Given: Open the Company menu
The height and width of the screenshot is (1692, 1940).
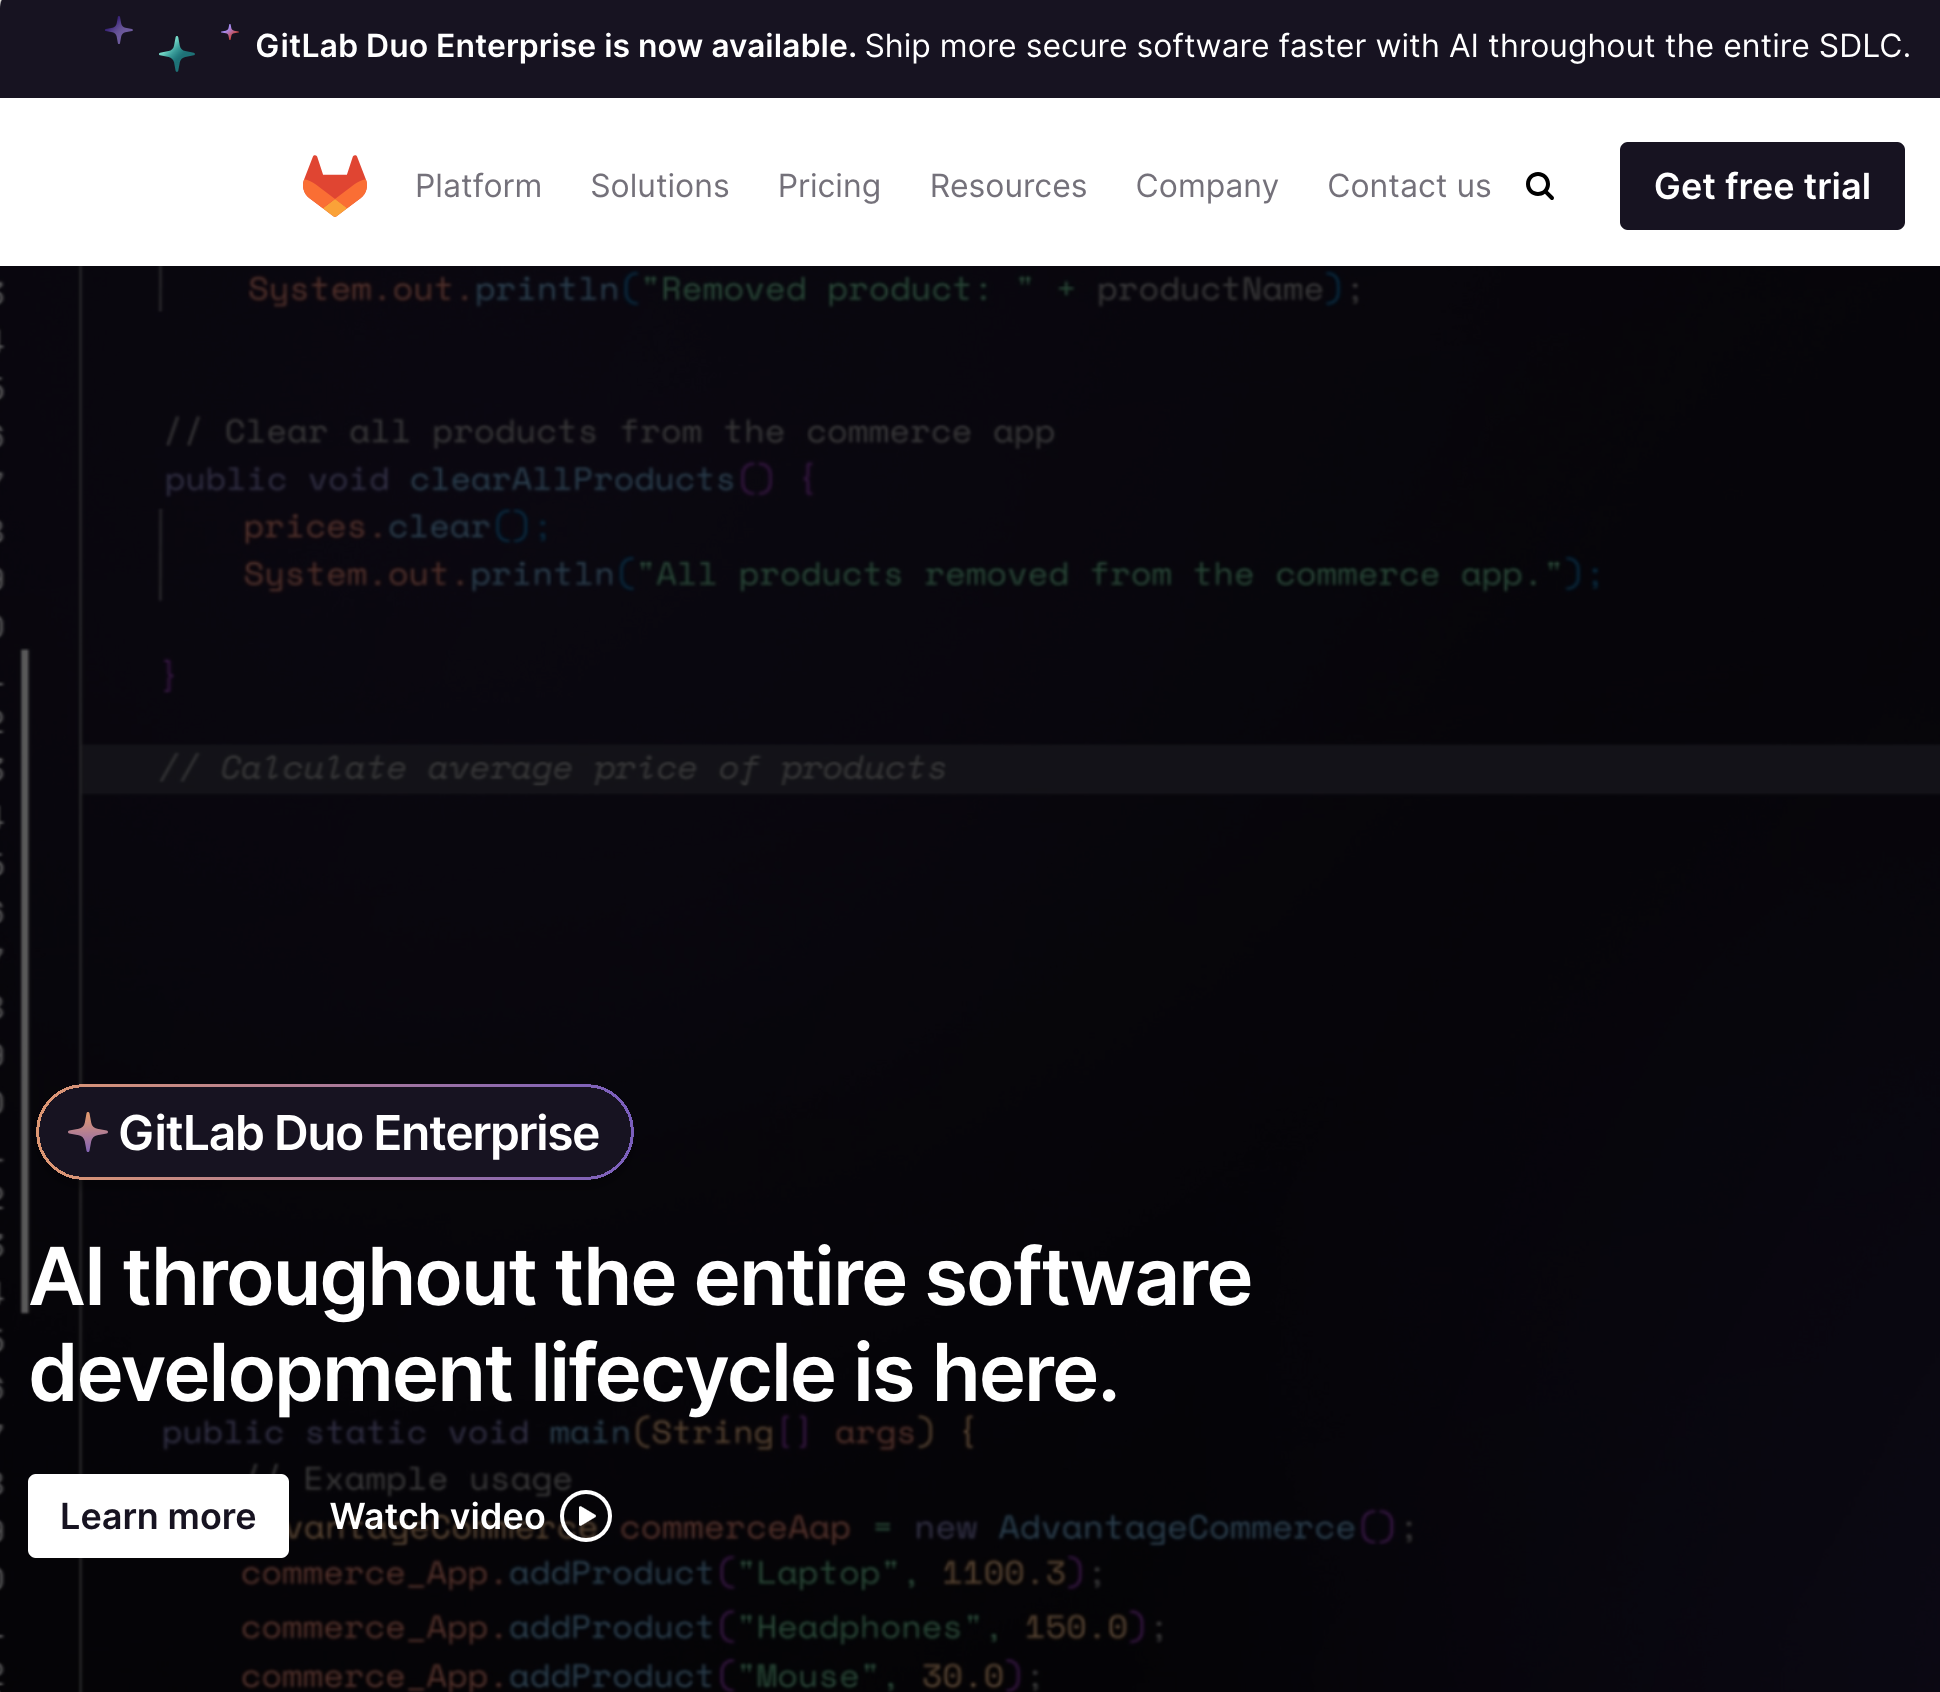Looking at the screenshot, I should coord(1207,186).
